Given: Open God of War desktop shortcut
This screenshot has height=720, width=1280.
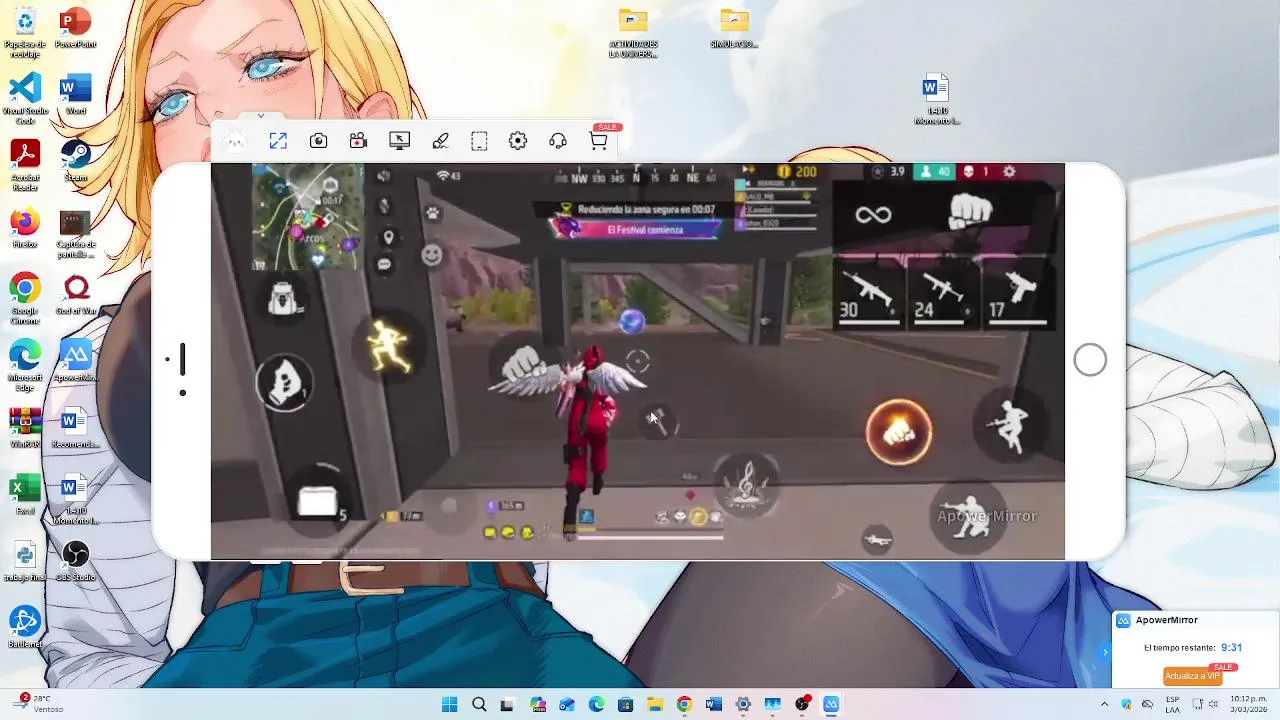Looking at the screenshot, I should pos(76,295).
